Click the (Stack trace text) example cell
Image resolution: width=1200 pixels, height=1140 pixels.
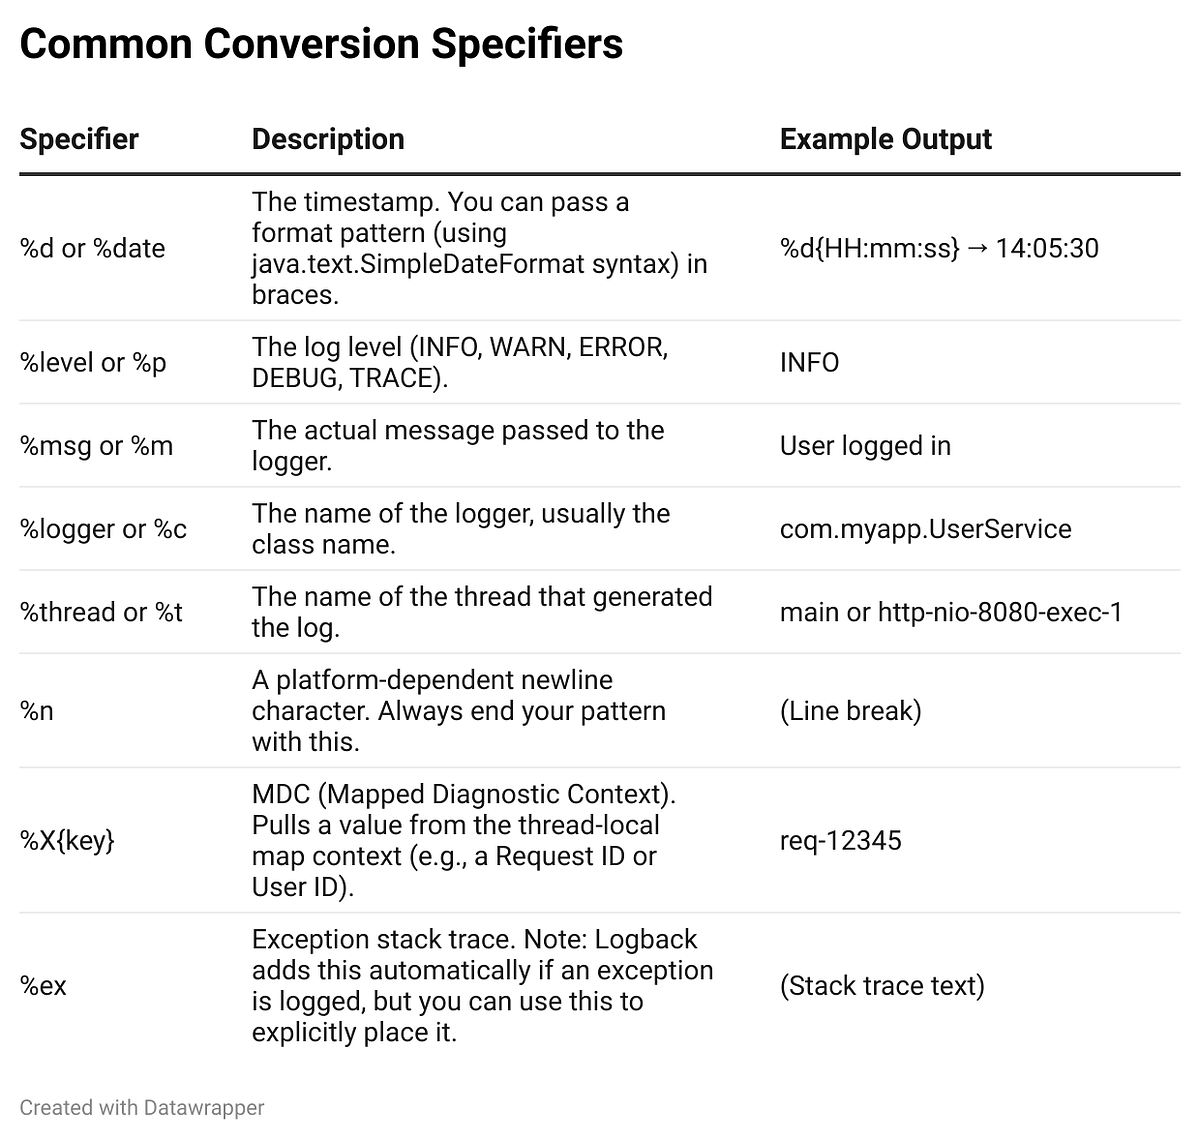(882, 986)
